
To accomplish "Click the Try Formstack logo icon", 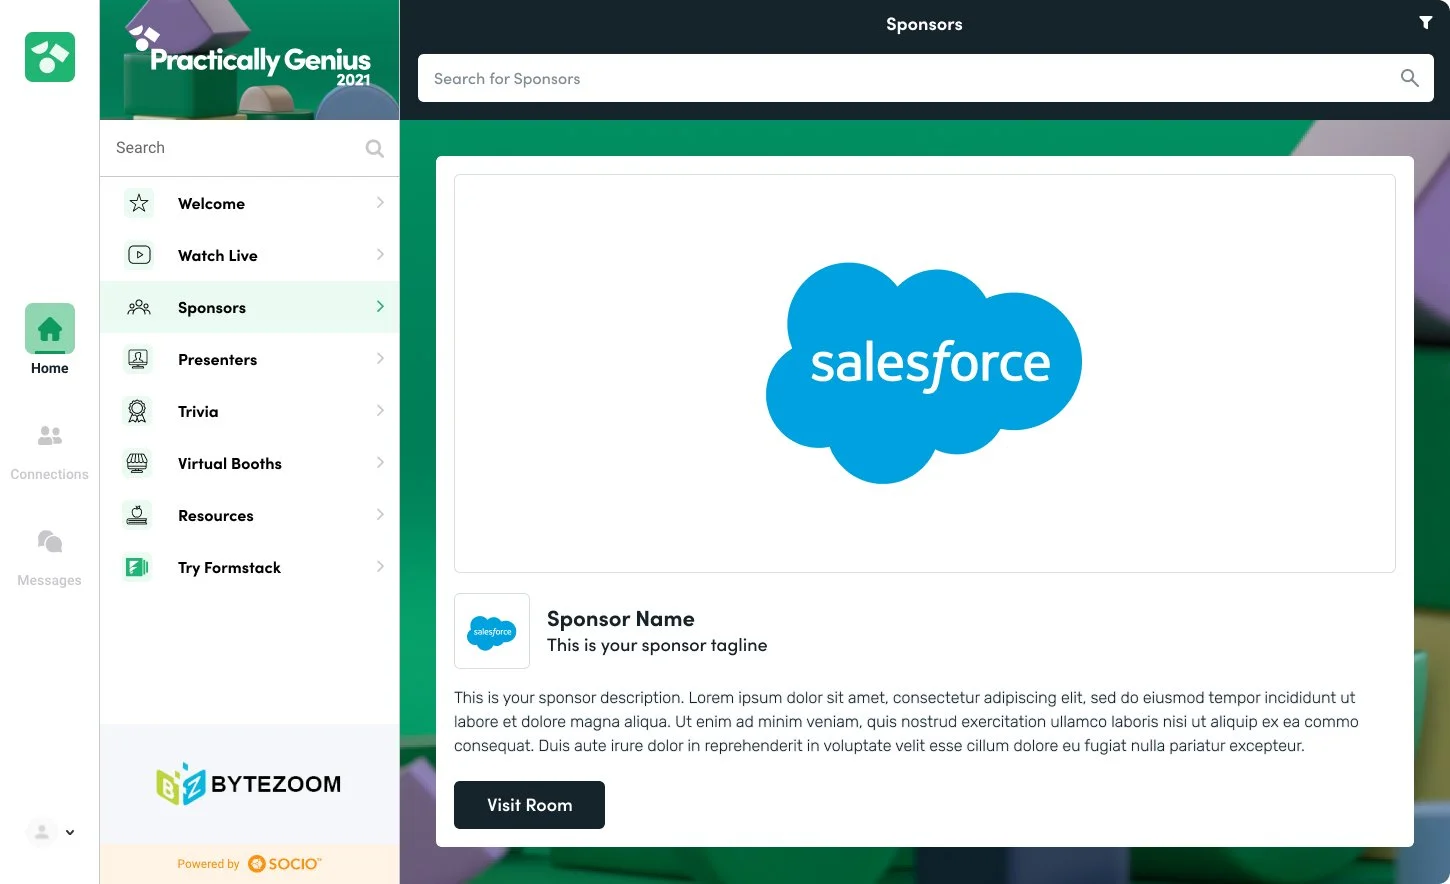I will [138, 567].
